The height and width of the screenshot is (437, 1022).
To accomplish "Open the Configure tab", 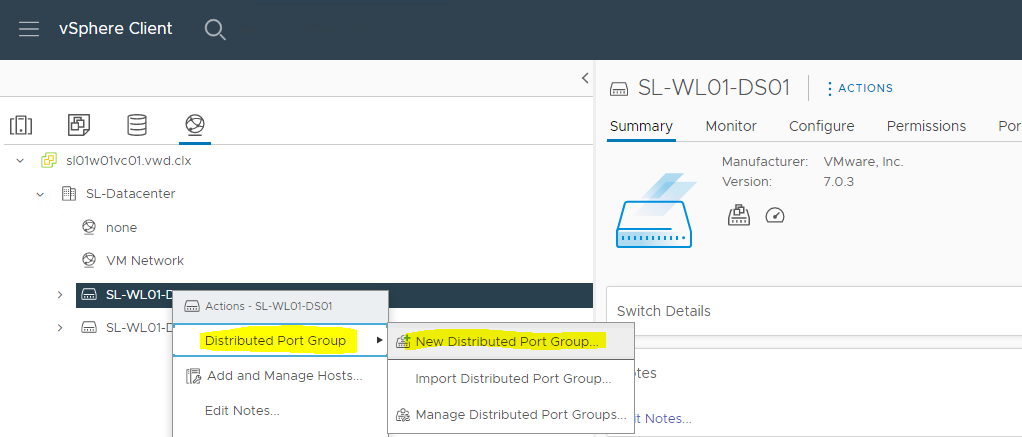I will (821, 126).
